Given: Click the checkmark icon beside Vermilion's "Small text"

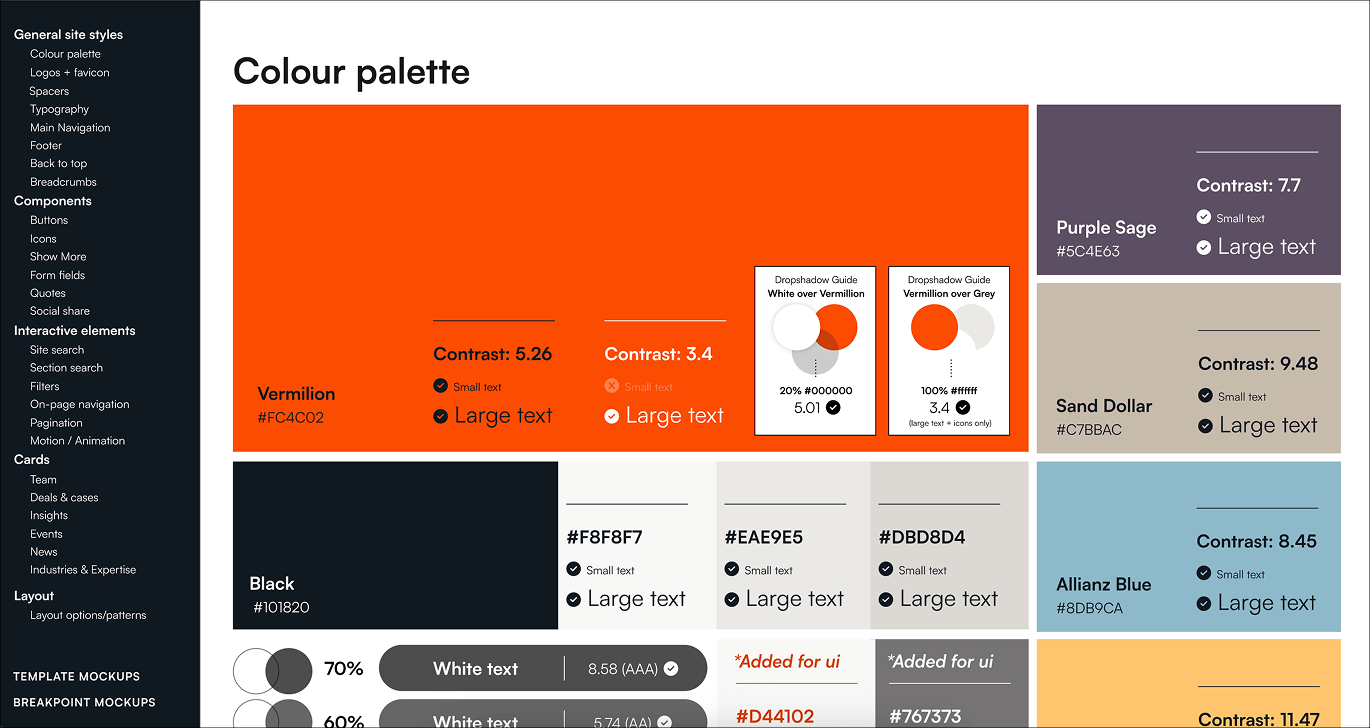Looking at the screenshot, I should 440,385.
